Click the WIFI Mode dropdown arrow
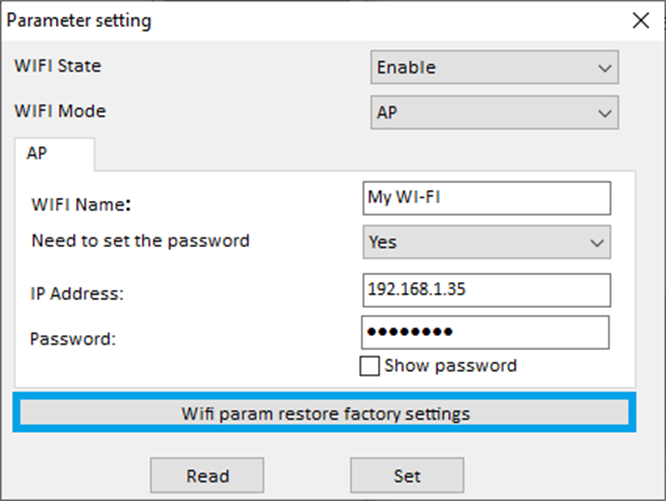Screen dimensions: 666x501 (603, 112)
